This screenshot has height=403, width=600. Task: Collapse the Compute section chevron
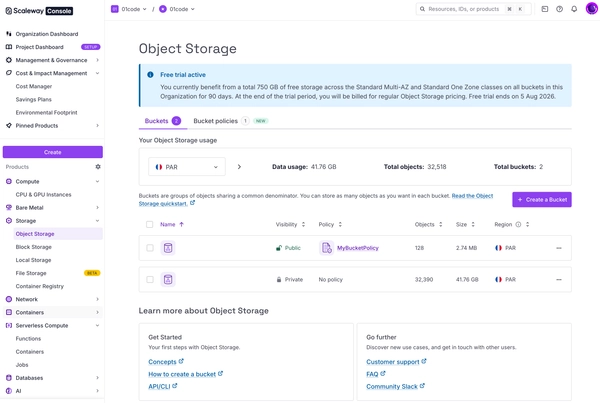coord(97,181)
